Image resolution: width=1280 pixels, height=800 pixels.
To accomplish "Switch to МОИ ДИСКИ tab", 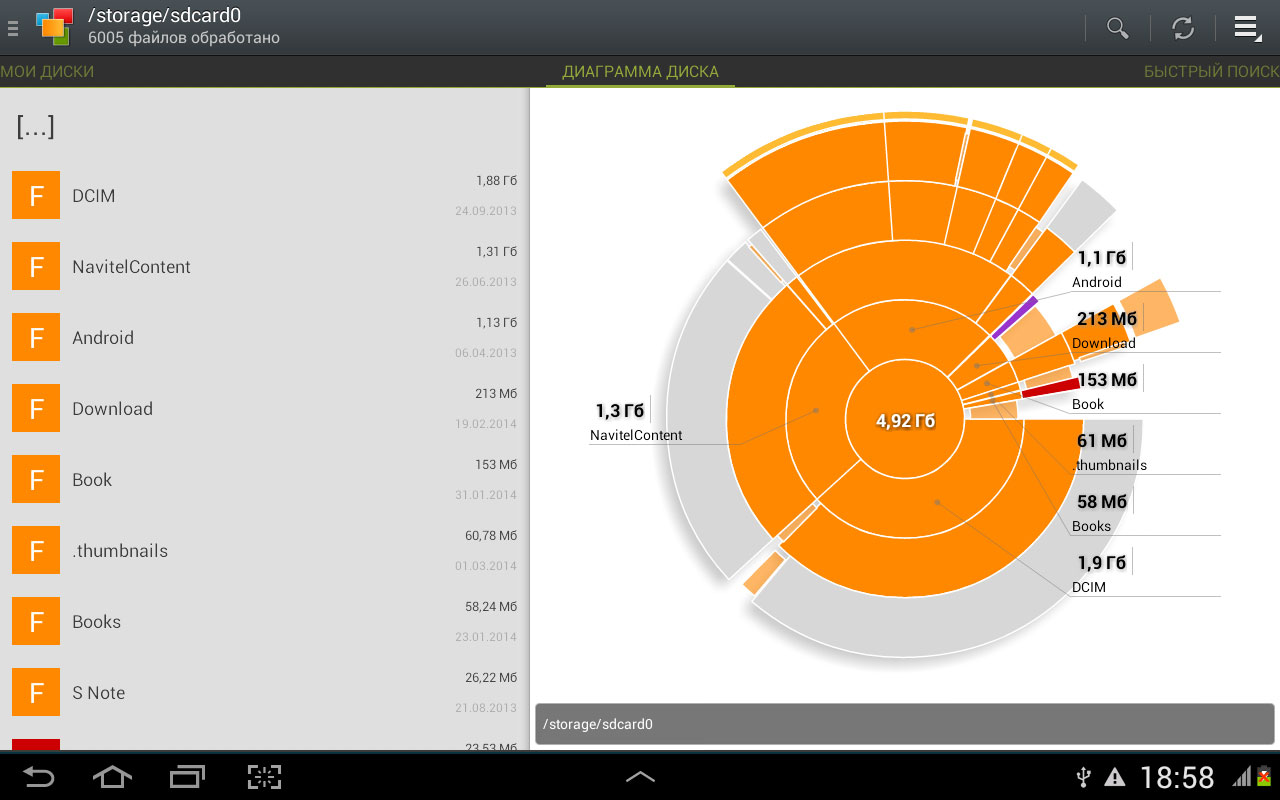I will click(x=47, y=72).
